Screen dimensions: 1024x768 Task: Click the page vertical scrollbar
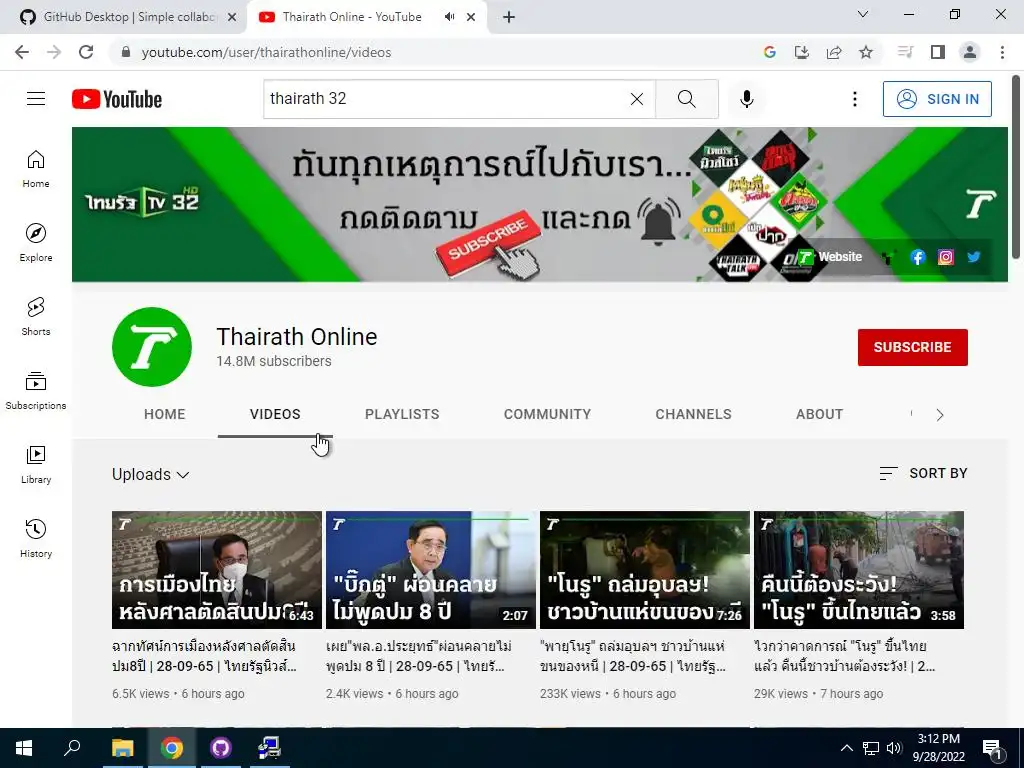tap(1016, 167)
